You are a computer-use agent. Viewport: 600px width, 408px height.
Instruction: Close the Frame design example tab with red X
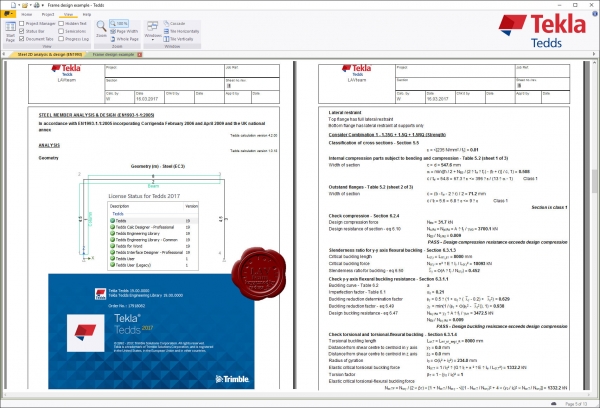(139, 55)
